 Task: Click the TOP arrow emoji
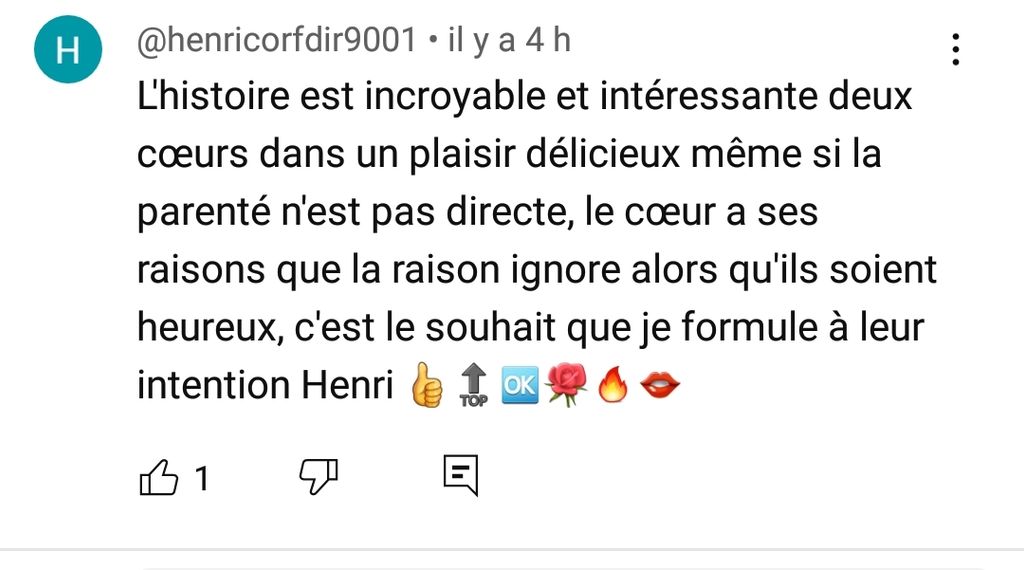[x=473, y=385]
